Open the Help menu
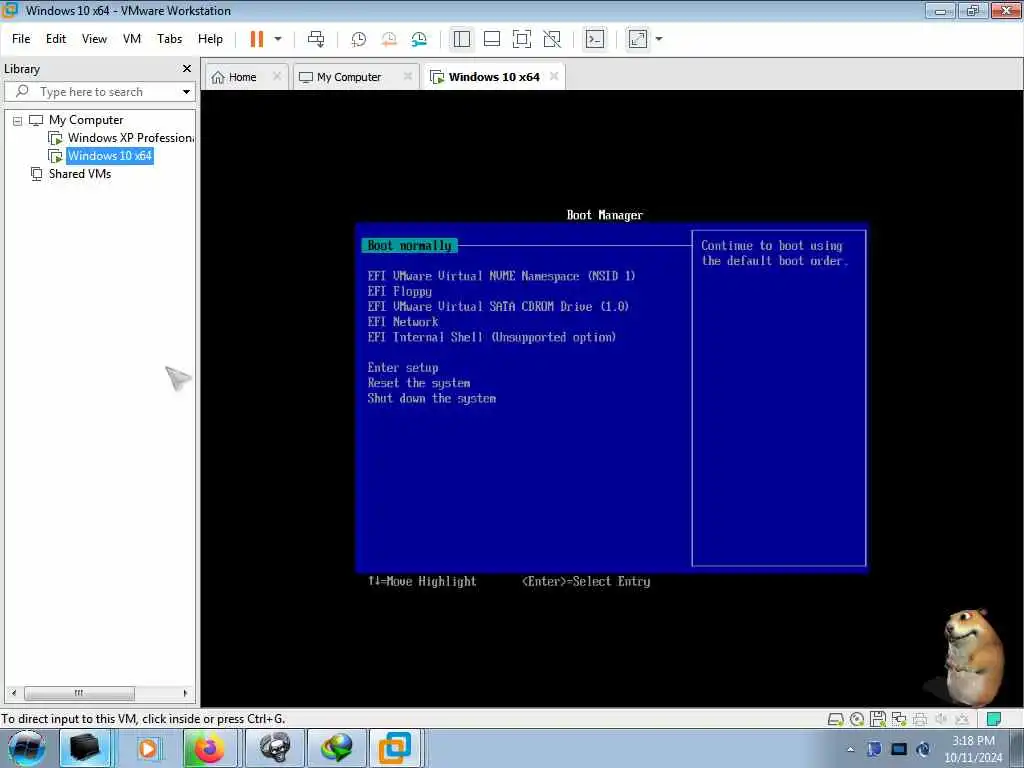 pyautogui.click(x=210, y=39)
